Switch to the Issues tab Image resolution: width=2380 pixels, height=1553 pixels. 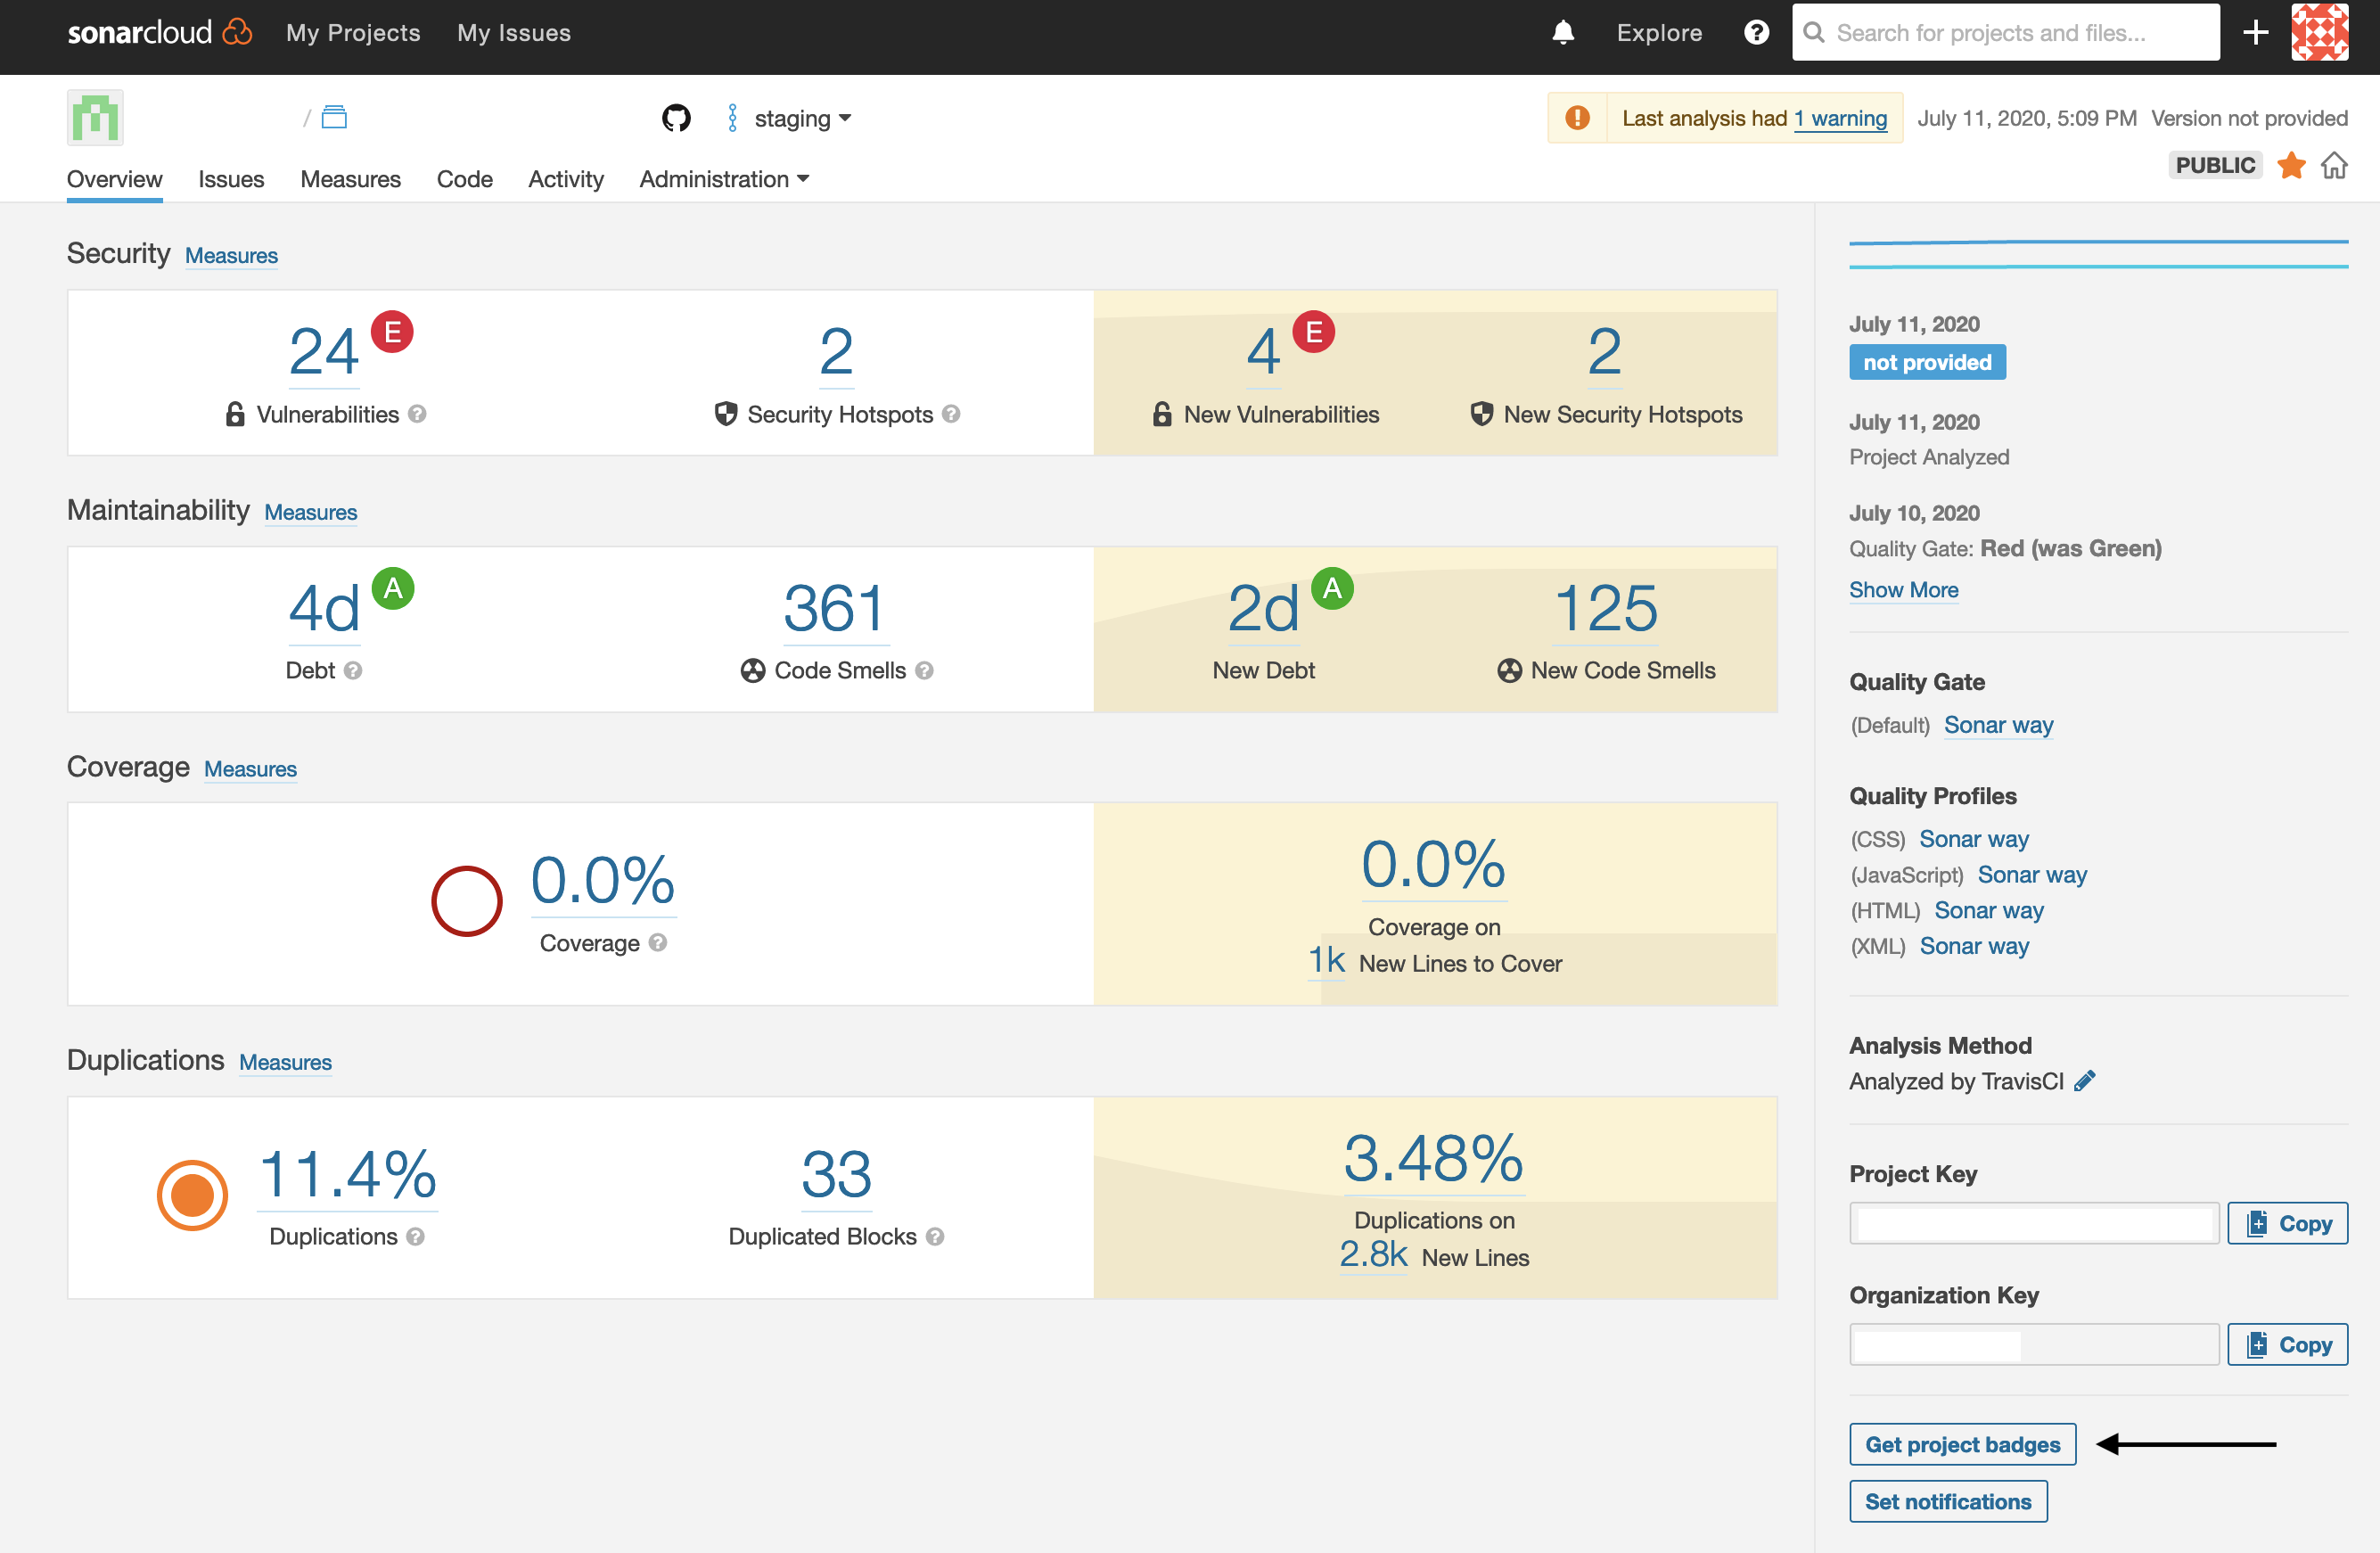(231, 180)
